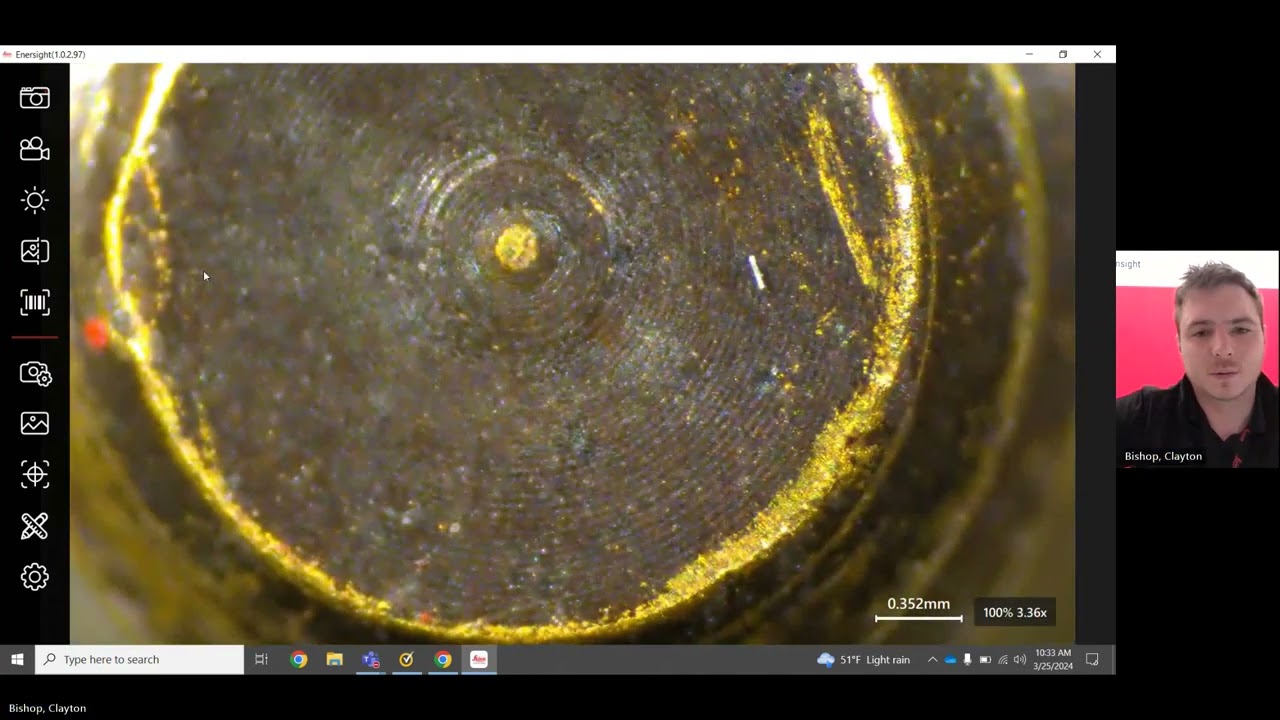
Task: Select the Enersight app taskbar icon
Action: [479, 659]
